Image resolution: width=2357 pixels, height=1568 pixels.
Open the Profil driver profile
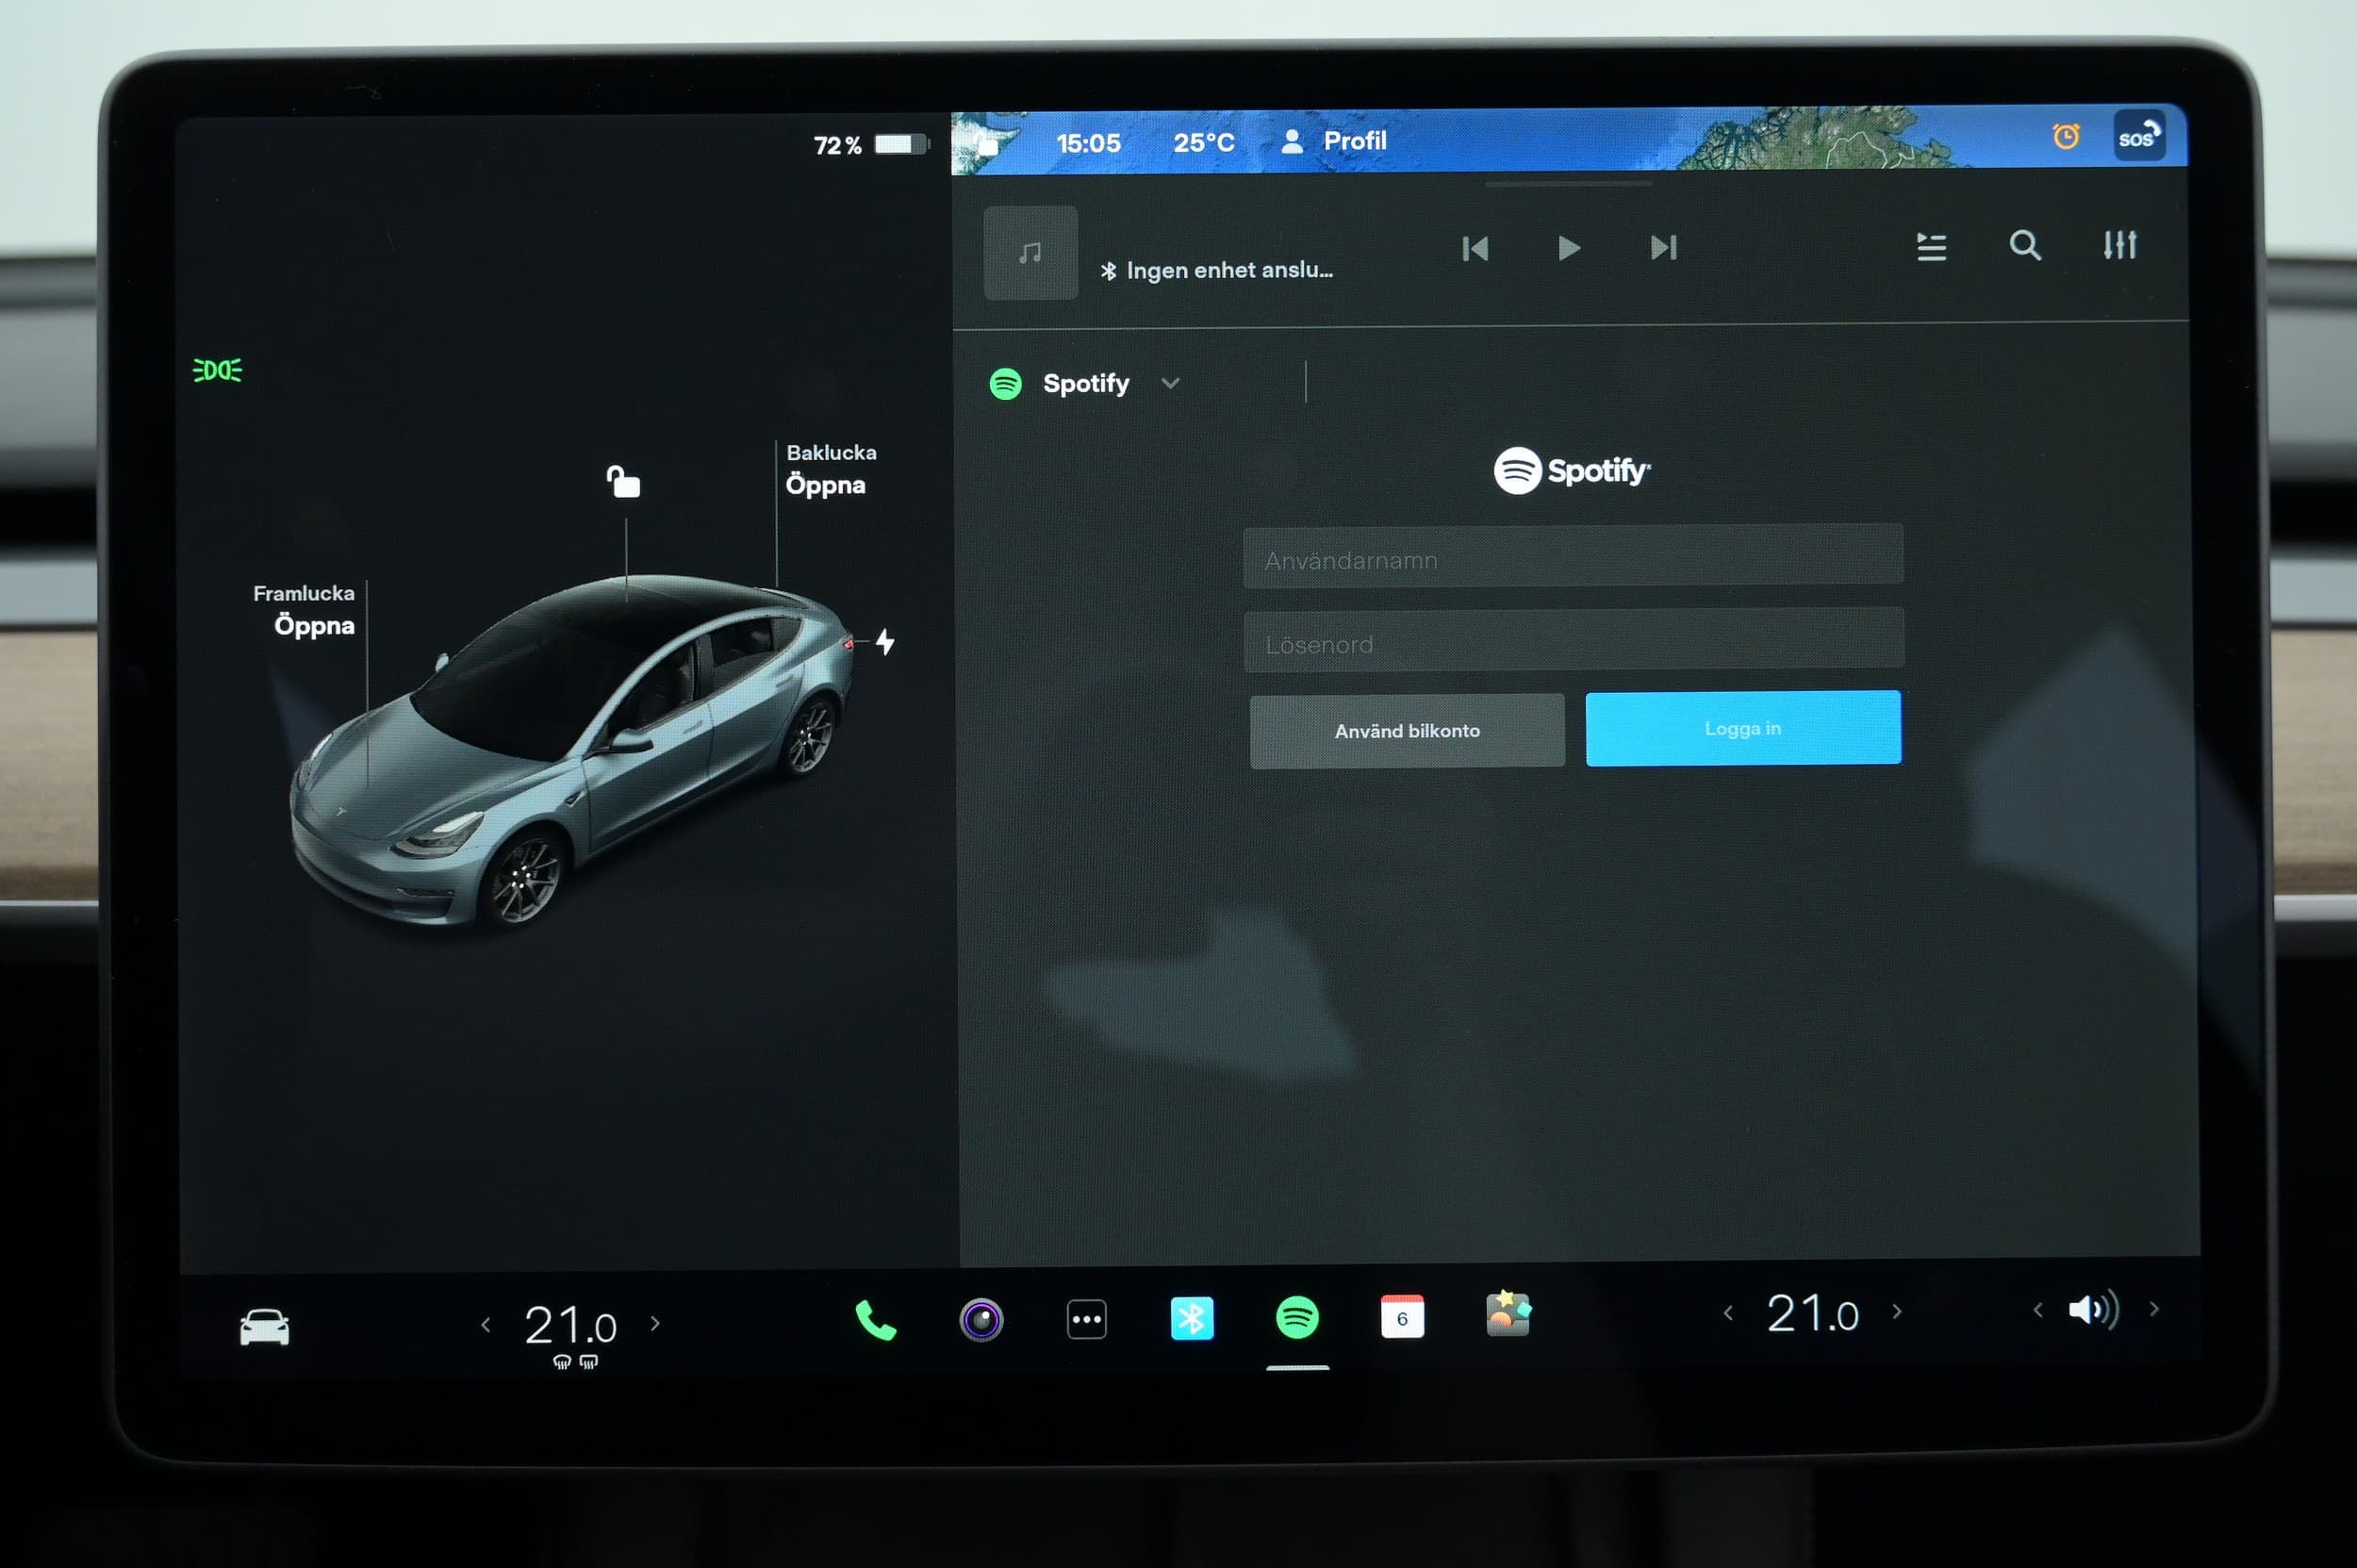point(1334,141)
